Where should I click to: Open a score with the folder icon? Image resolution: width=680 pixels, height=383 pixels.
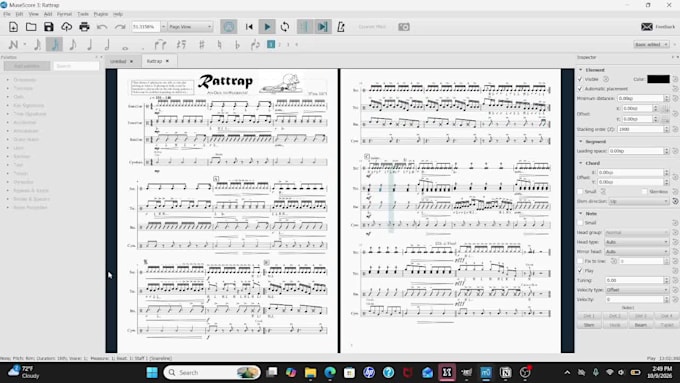pos(31,27)
